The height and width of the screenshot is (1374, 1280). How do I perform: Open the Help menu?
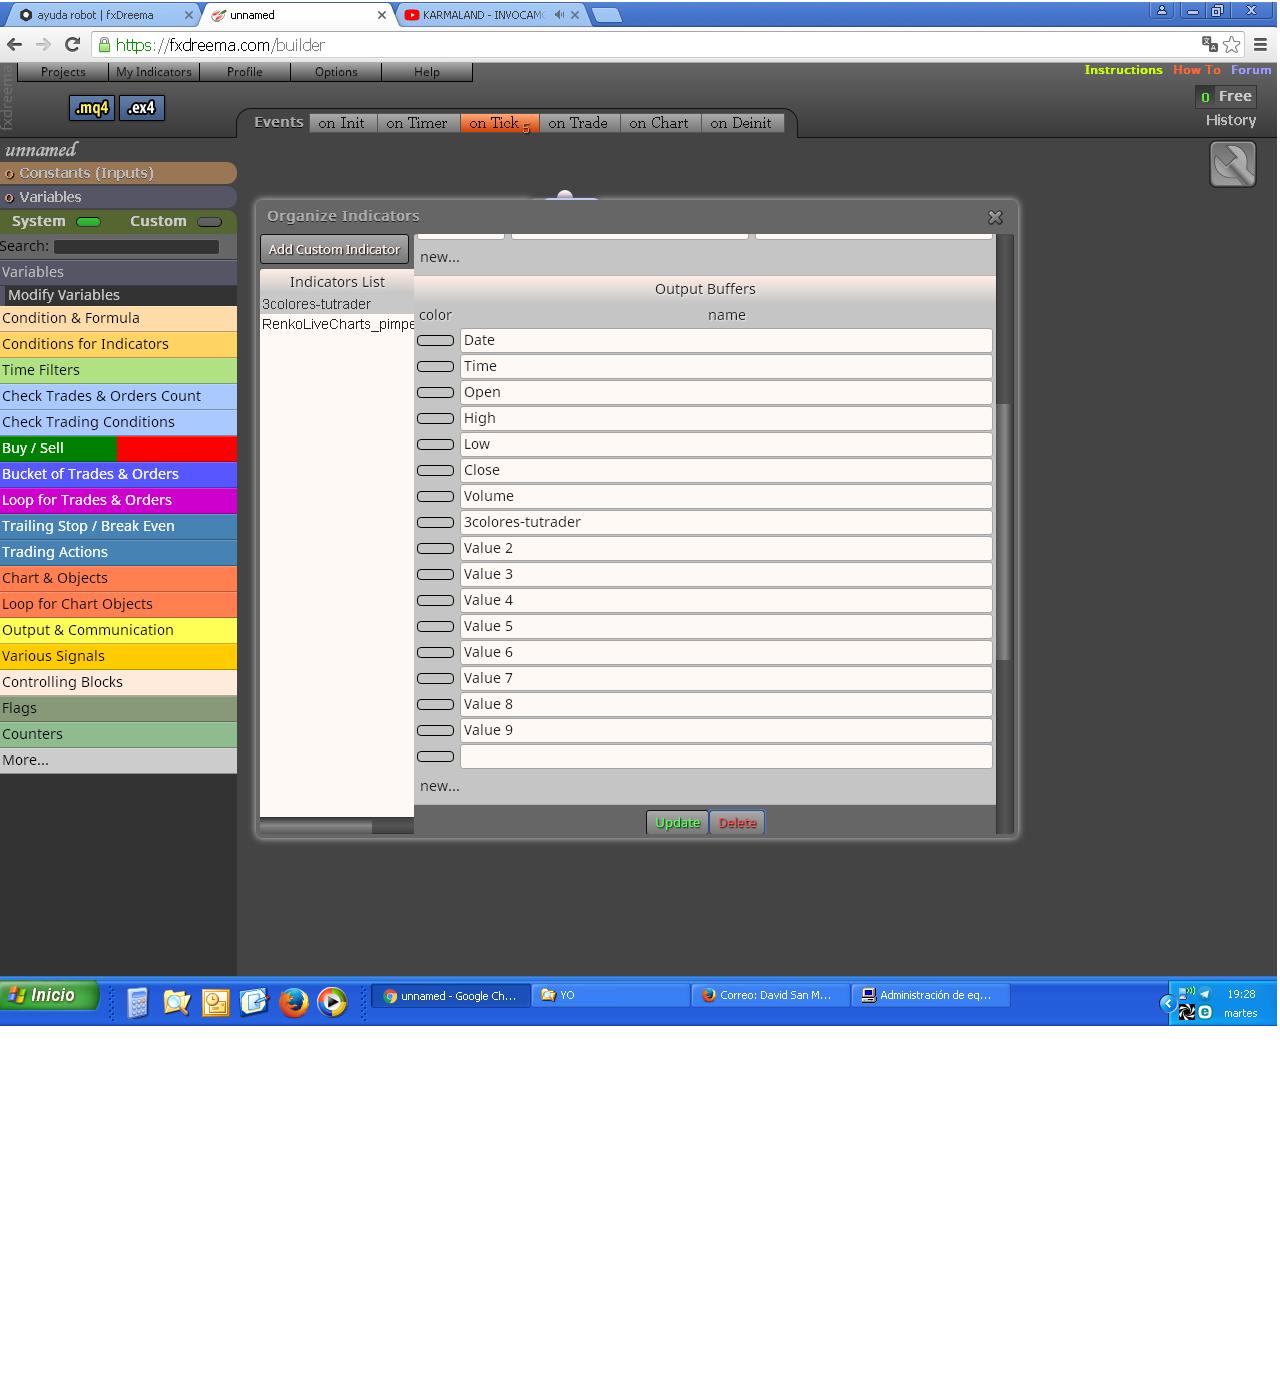[x=427, y=72]
